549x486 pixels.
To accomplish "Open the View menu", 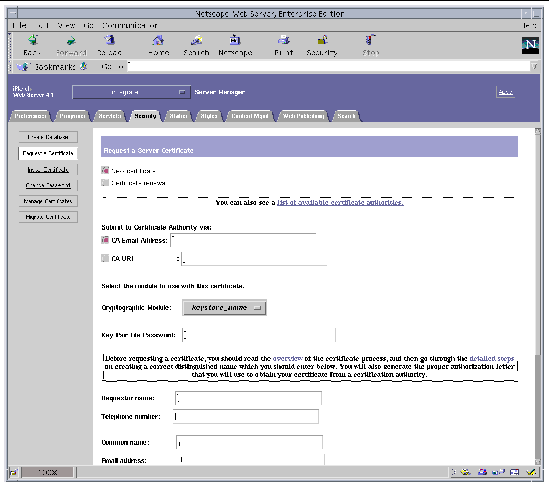I will pos(66,25).
